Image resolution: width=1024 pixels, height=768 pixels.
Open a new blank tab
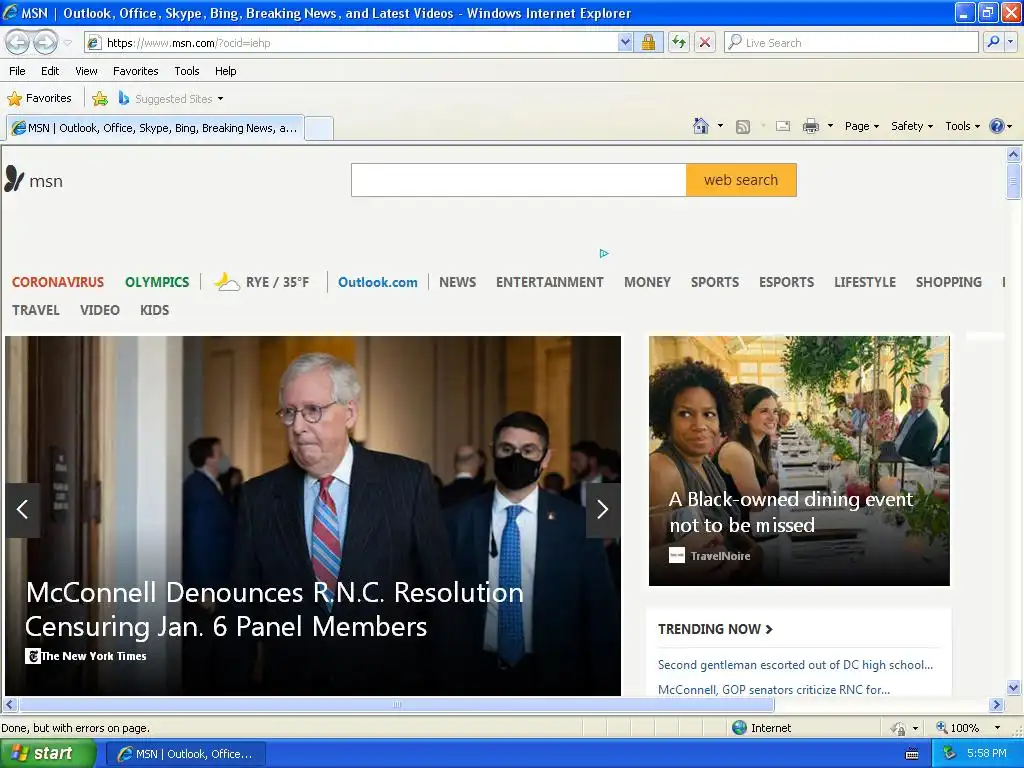[319, 128]
